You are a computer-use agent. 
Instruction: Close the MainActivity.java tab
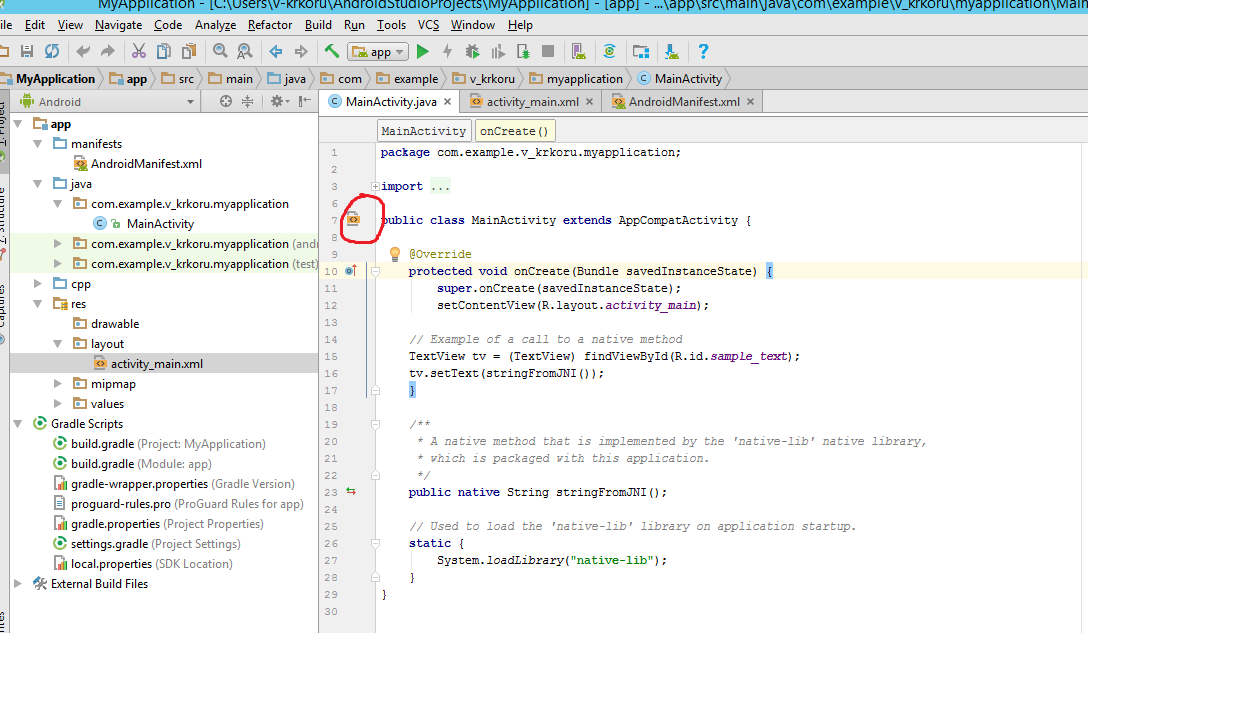click(x=447, y=101)
